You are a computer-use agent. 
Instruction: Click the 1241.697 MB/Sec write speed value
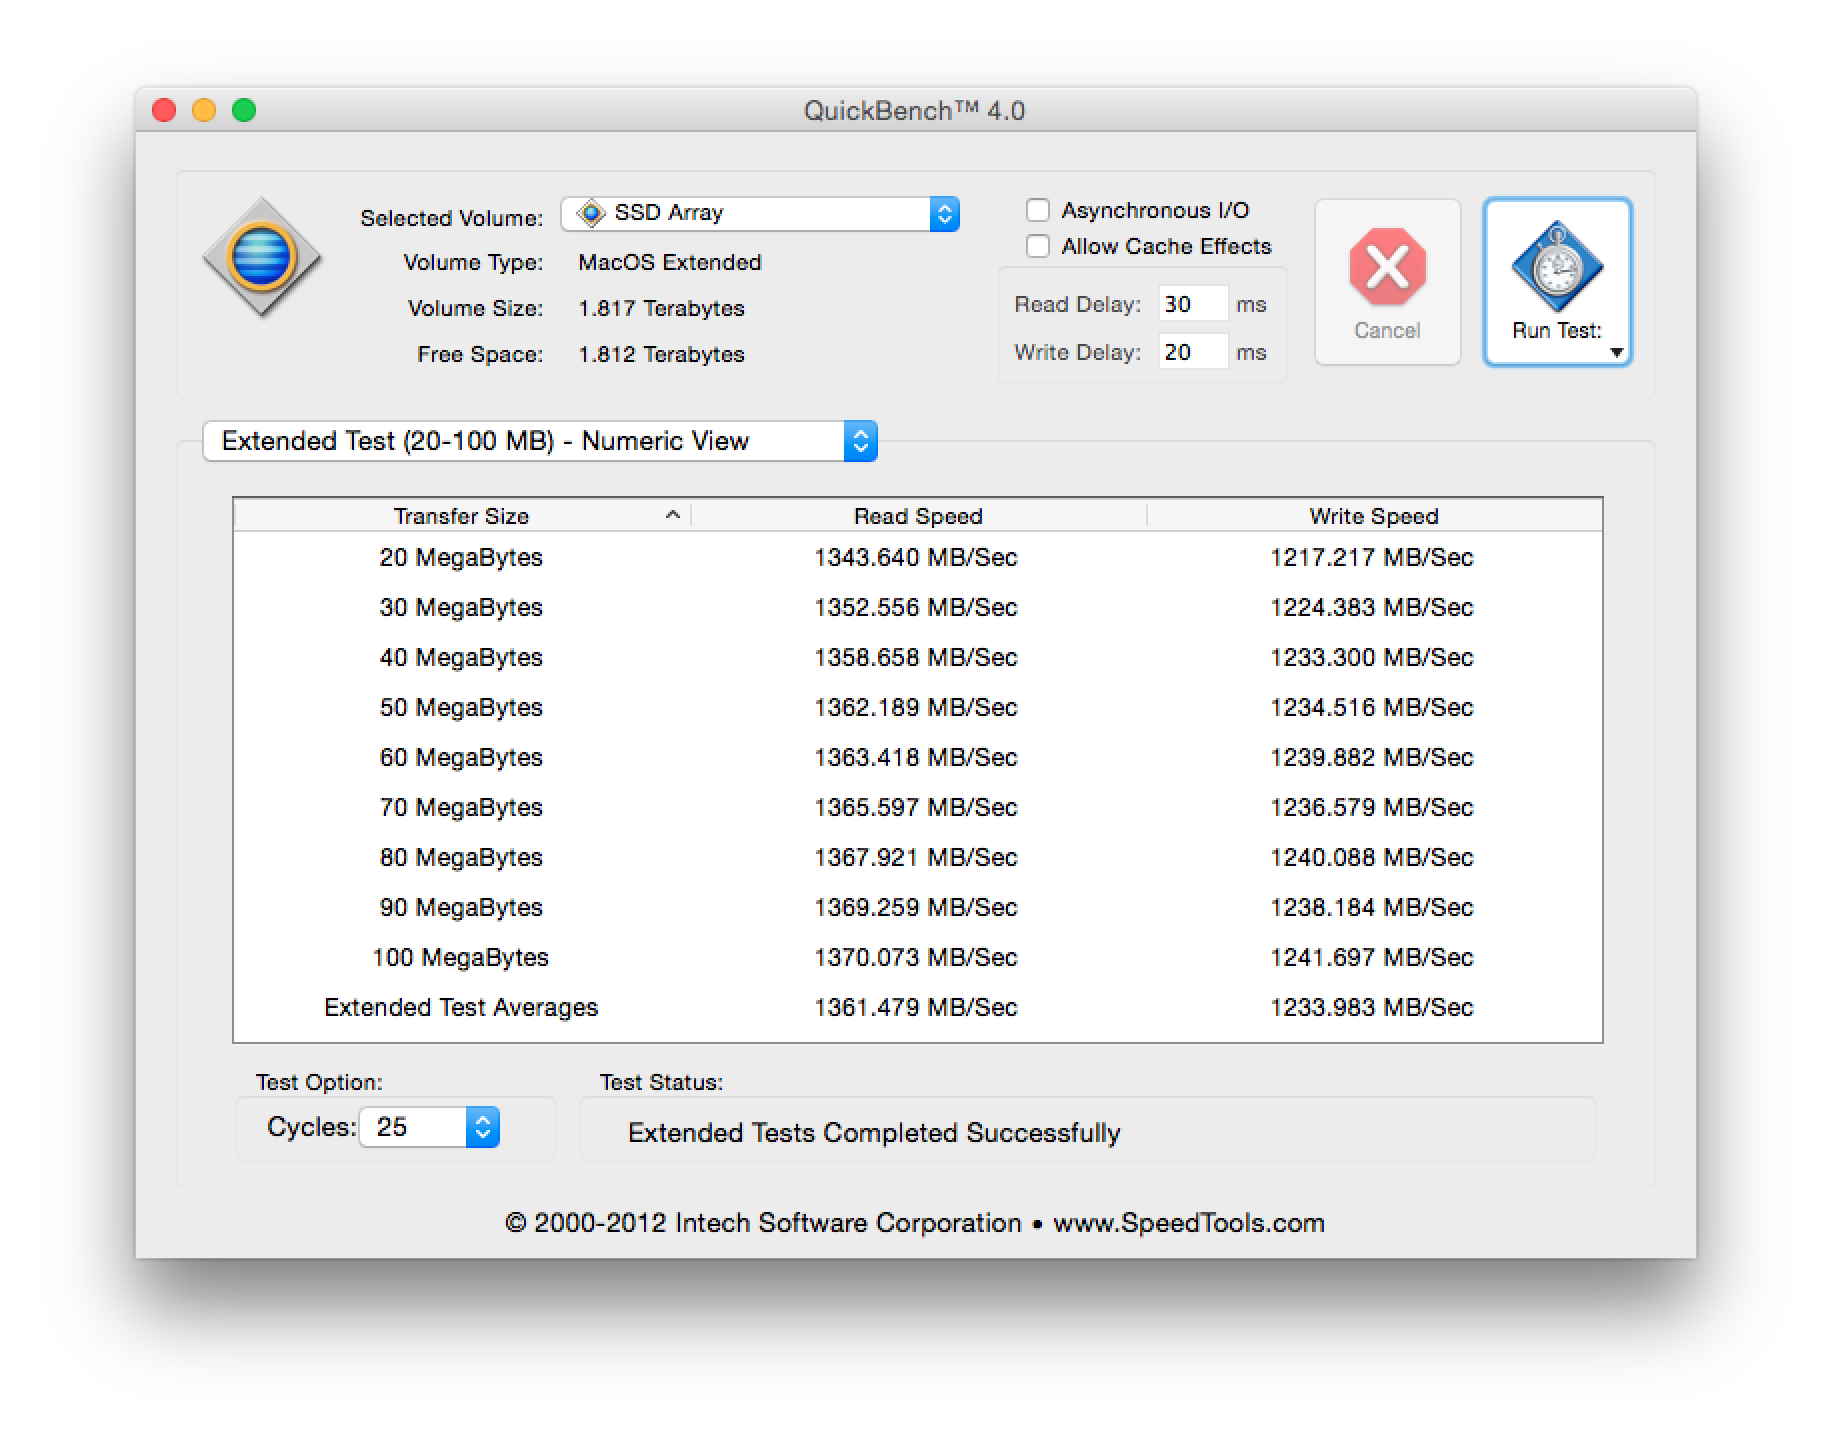[x=1372, y=957]
